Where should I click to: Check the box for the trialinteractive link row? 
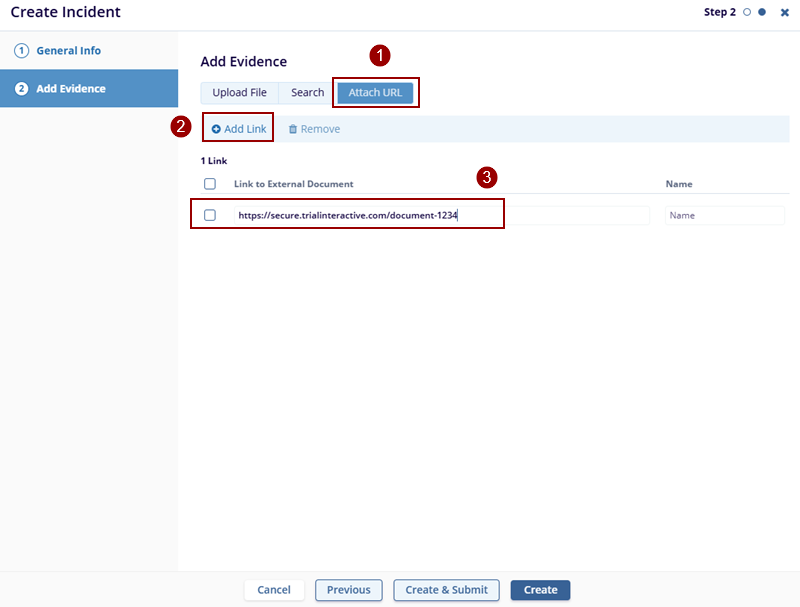[210, 215]
